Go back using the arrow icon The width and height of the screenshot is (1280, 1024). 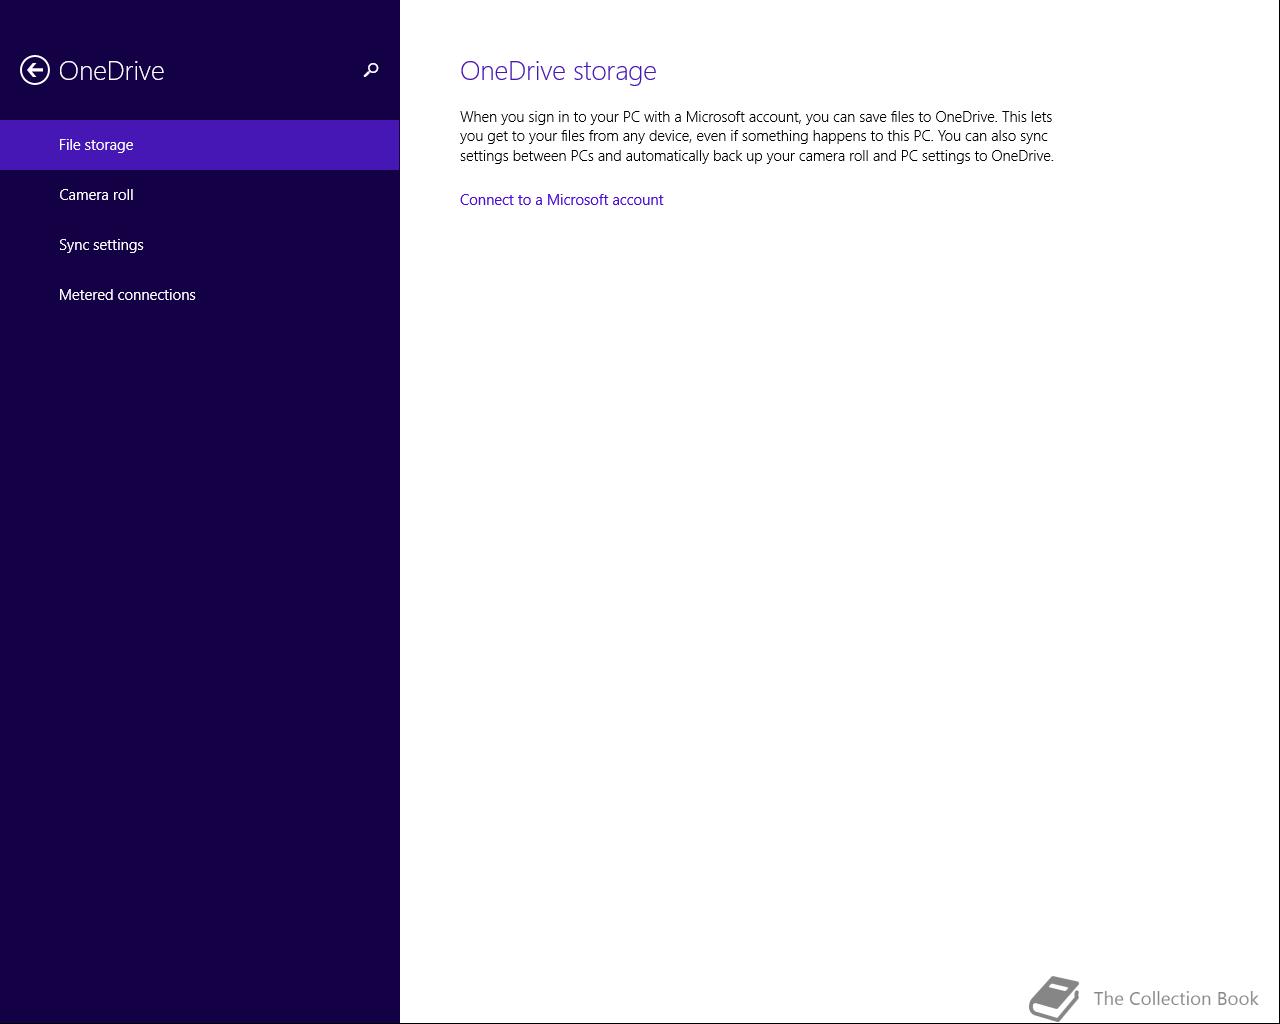(35, 70)
